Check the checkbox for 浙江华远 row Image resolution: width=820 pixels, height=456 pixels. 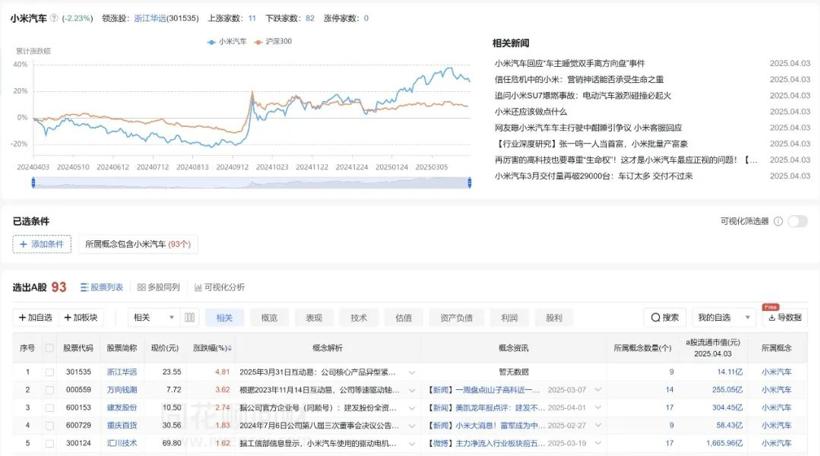tap(49, 372)
